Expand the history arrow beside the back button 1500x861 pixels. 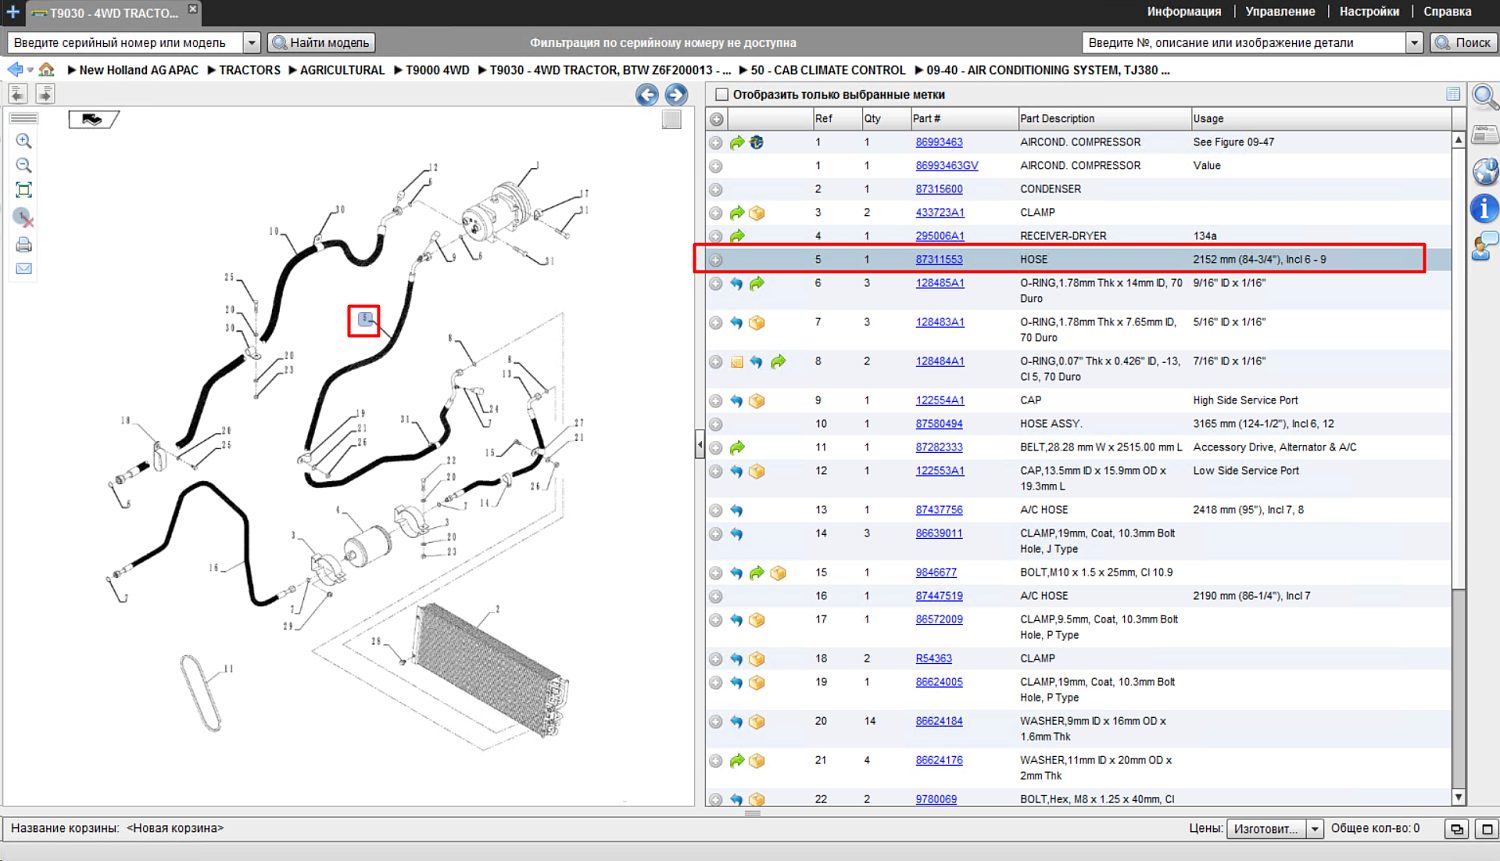[30, 70]
